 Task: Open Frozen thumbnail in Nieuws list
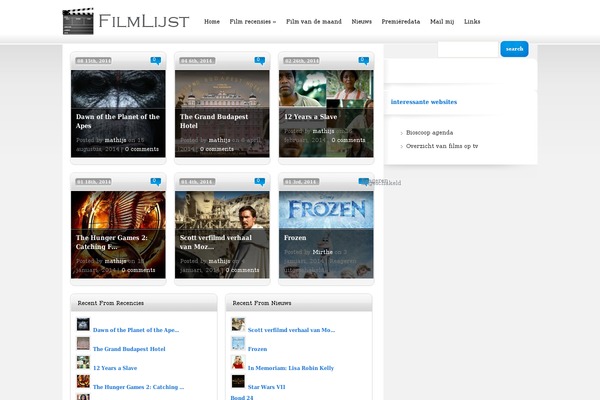point(238,343)
